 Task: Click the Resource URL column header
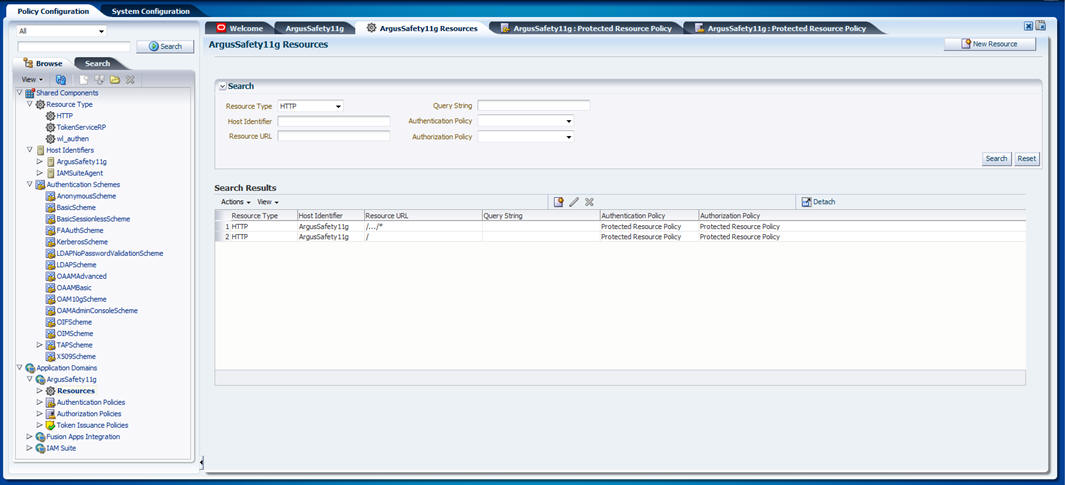(423, 215)
